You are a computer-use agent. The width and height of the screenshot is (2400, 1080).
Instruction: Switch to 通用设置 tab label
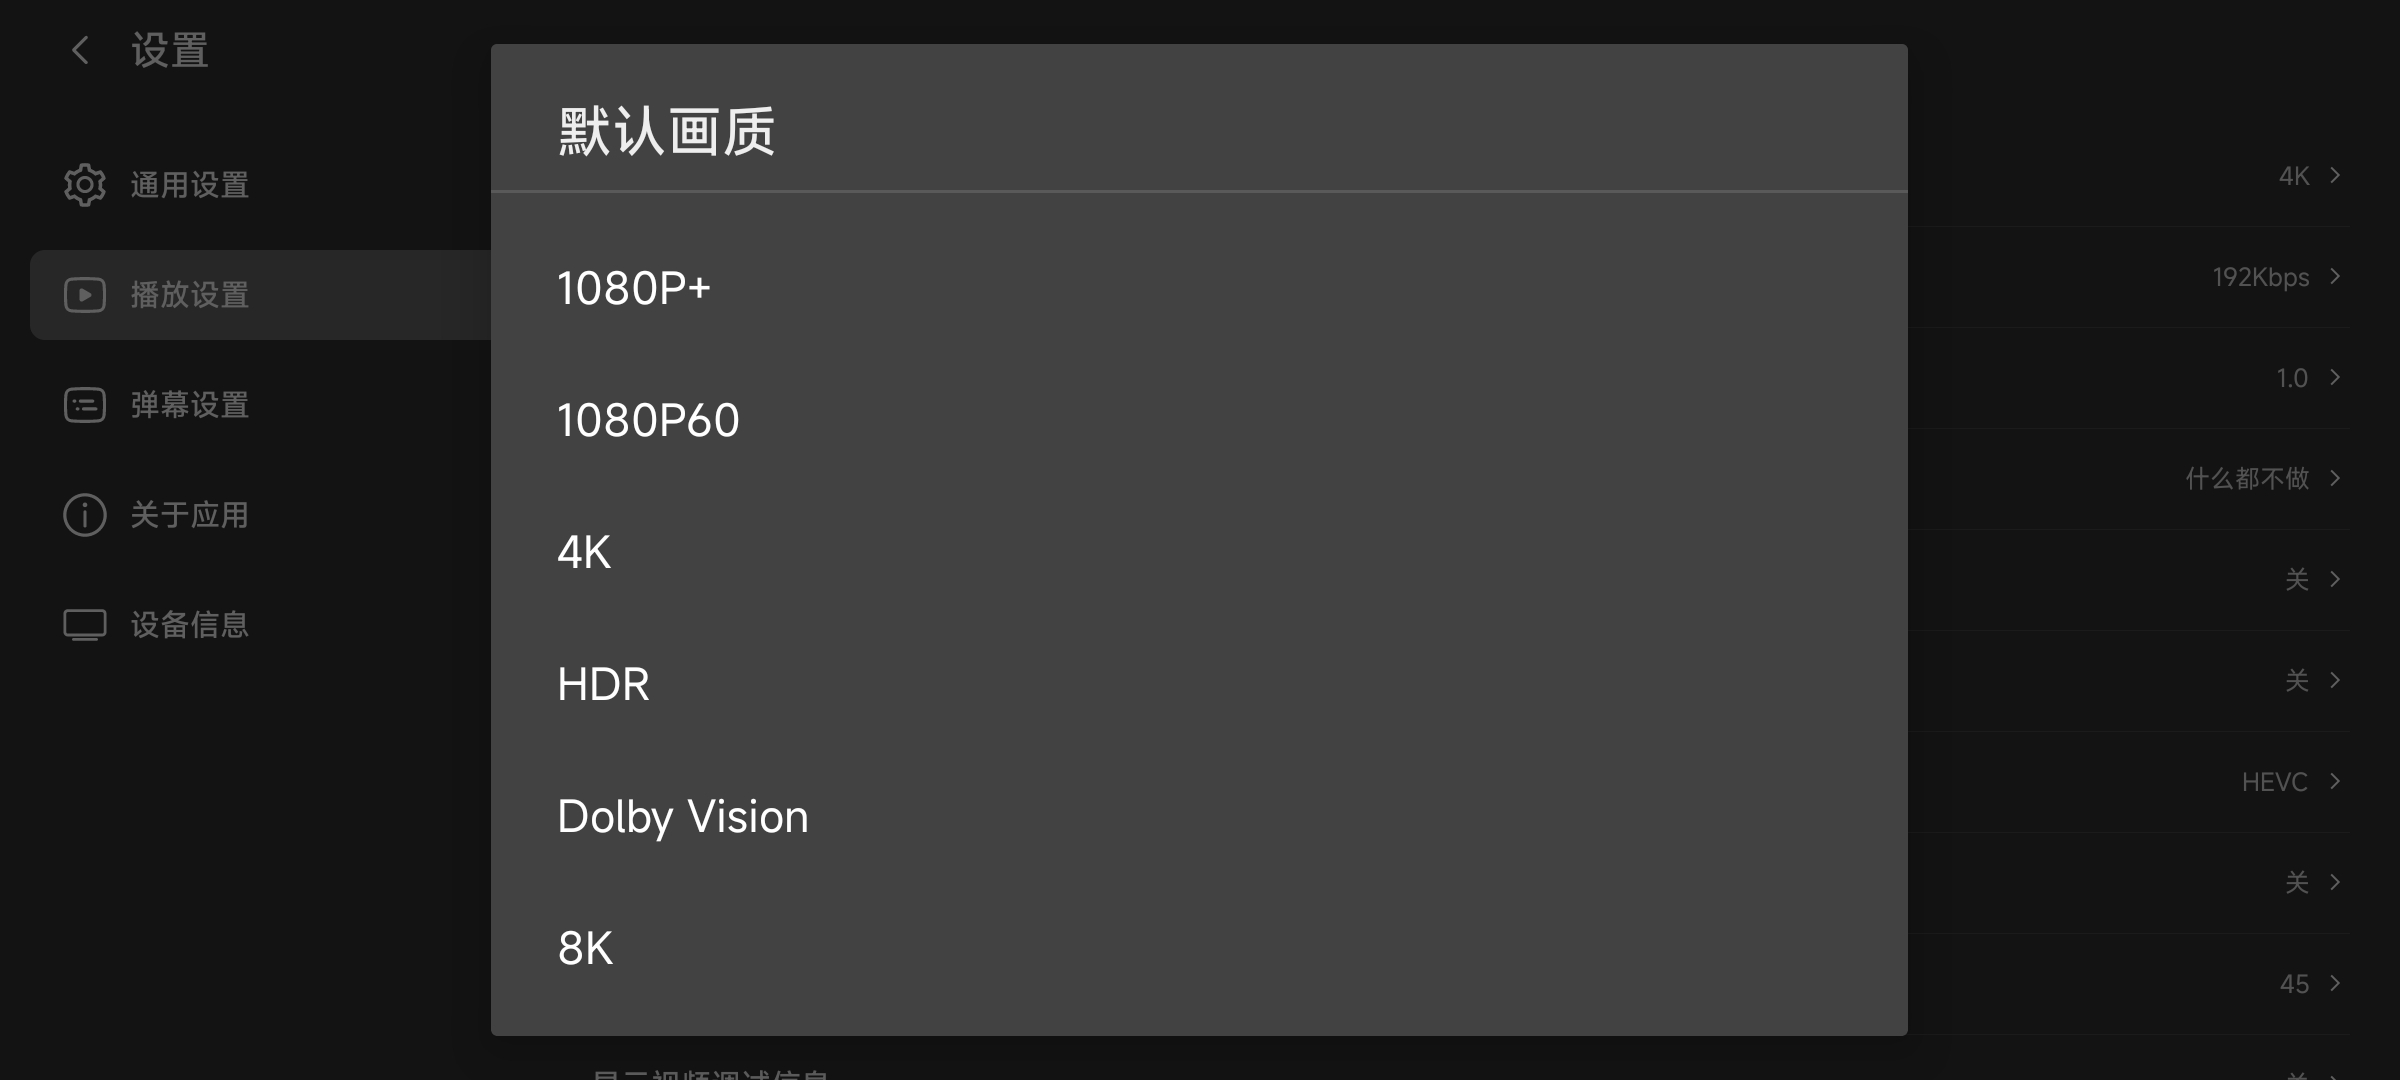pyautogui.click(x=190, y=185)
